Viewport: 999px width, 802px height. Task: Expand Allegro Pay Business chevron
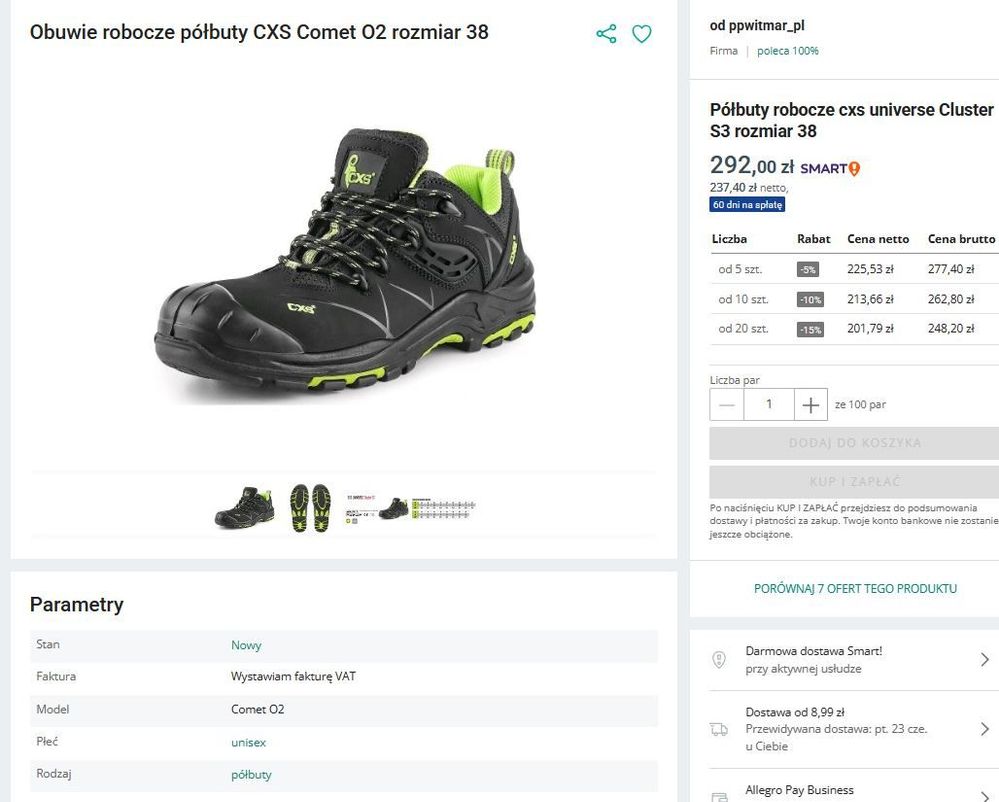tap(984, 795)
